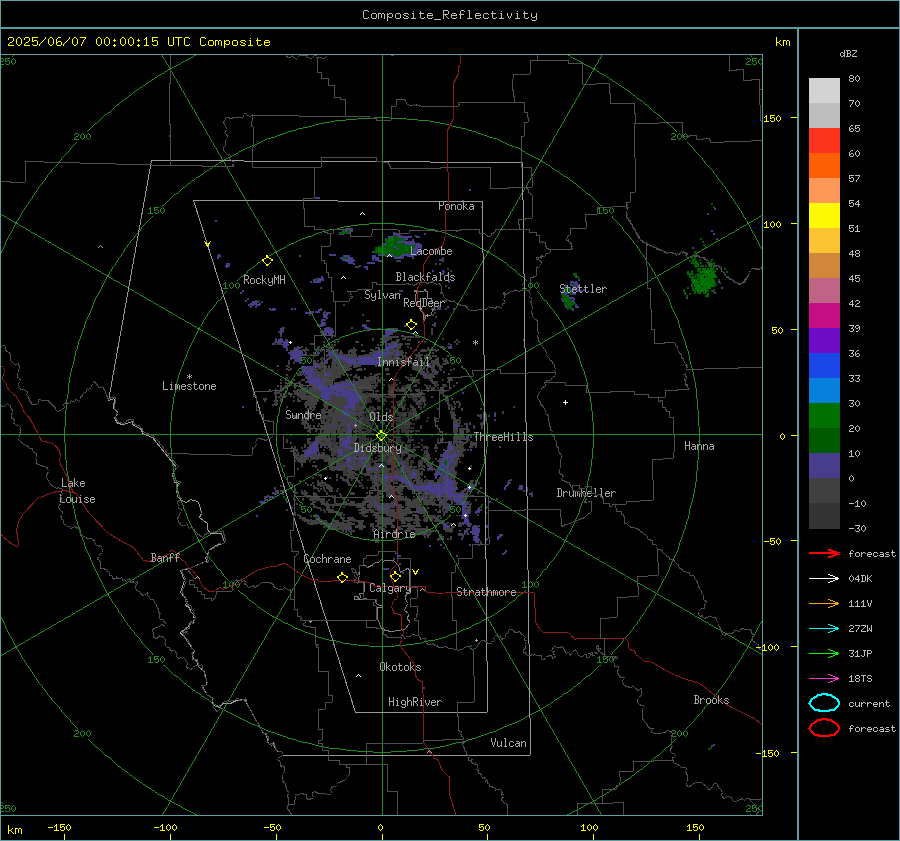
Task: Click the ThreeHills town label
Action: pos(503,437)
